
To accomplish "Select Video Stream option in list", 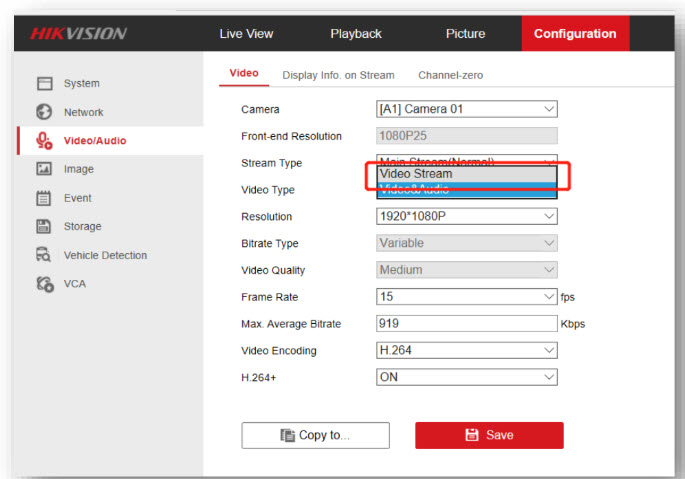I will click(x=465, y=174).
